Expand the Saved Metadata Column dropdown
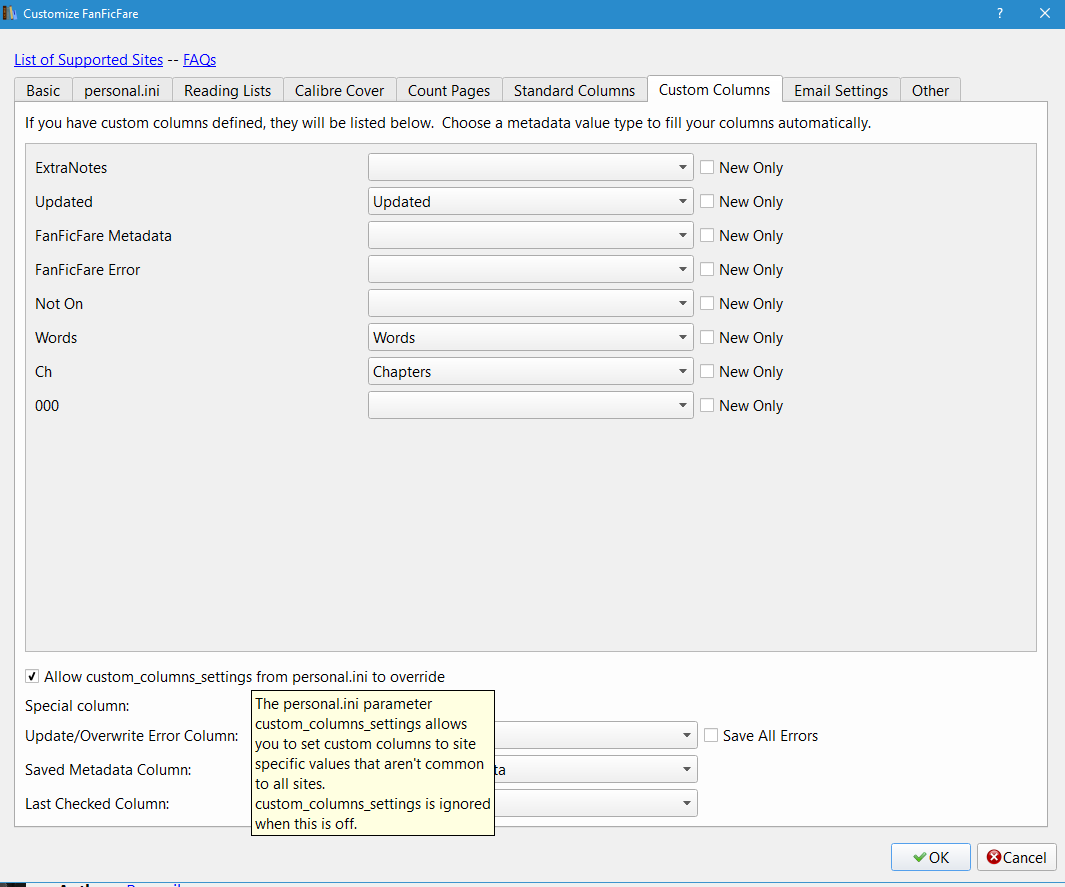 (596, 769)
